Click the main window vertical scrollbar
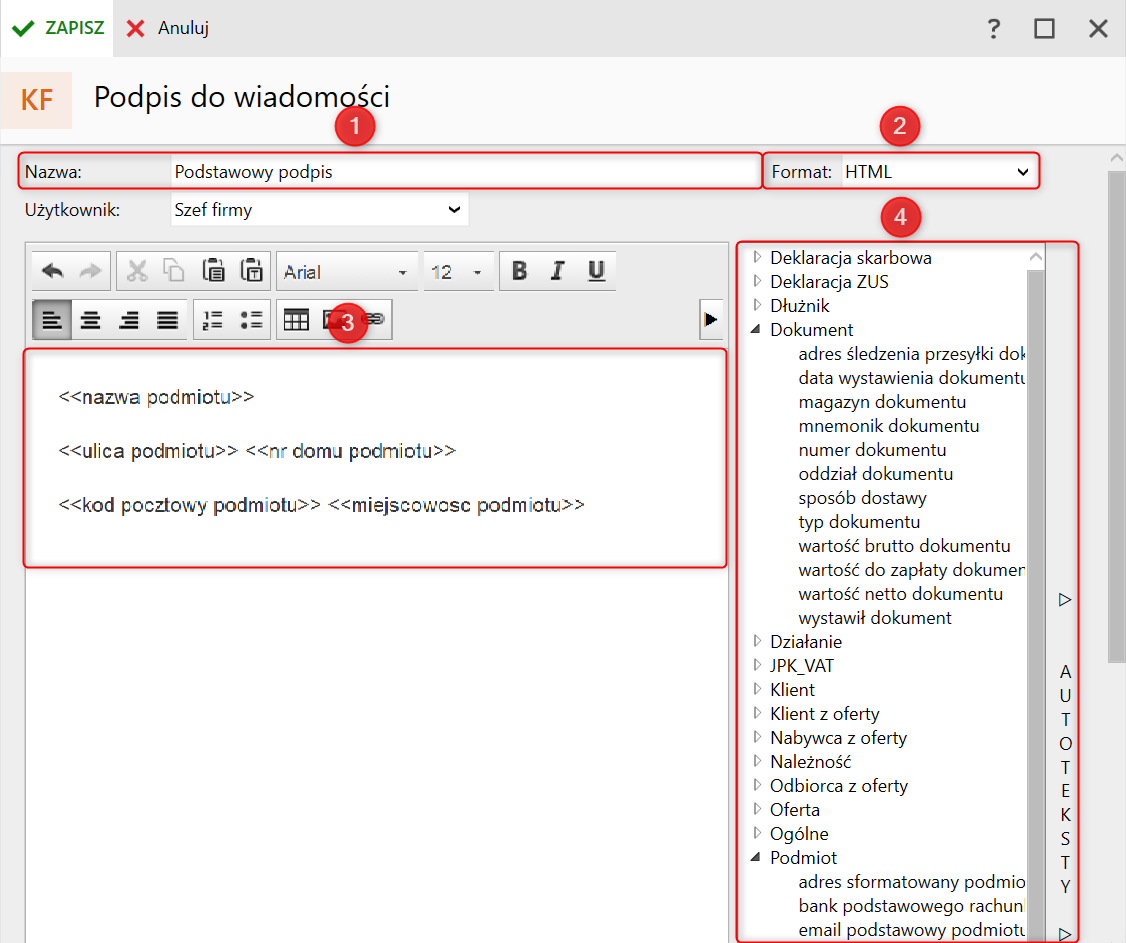 click(x=1117, y=417)
